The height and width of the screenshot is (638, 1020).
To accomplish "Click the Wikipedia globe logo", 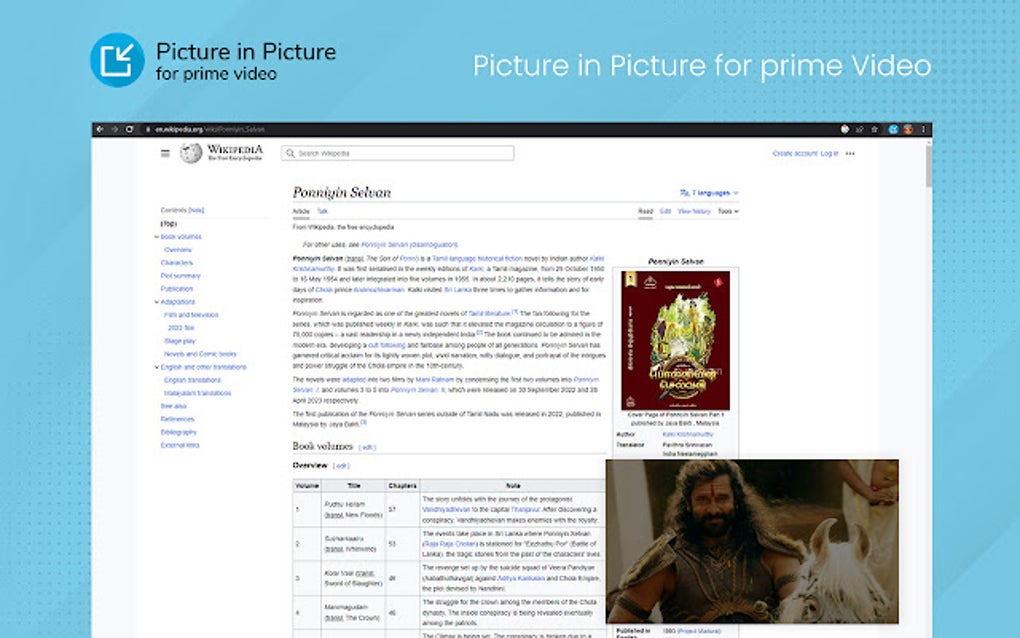I will [x=190, y=152].
